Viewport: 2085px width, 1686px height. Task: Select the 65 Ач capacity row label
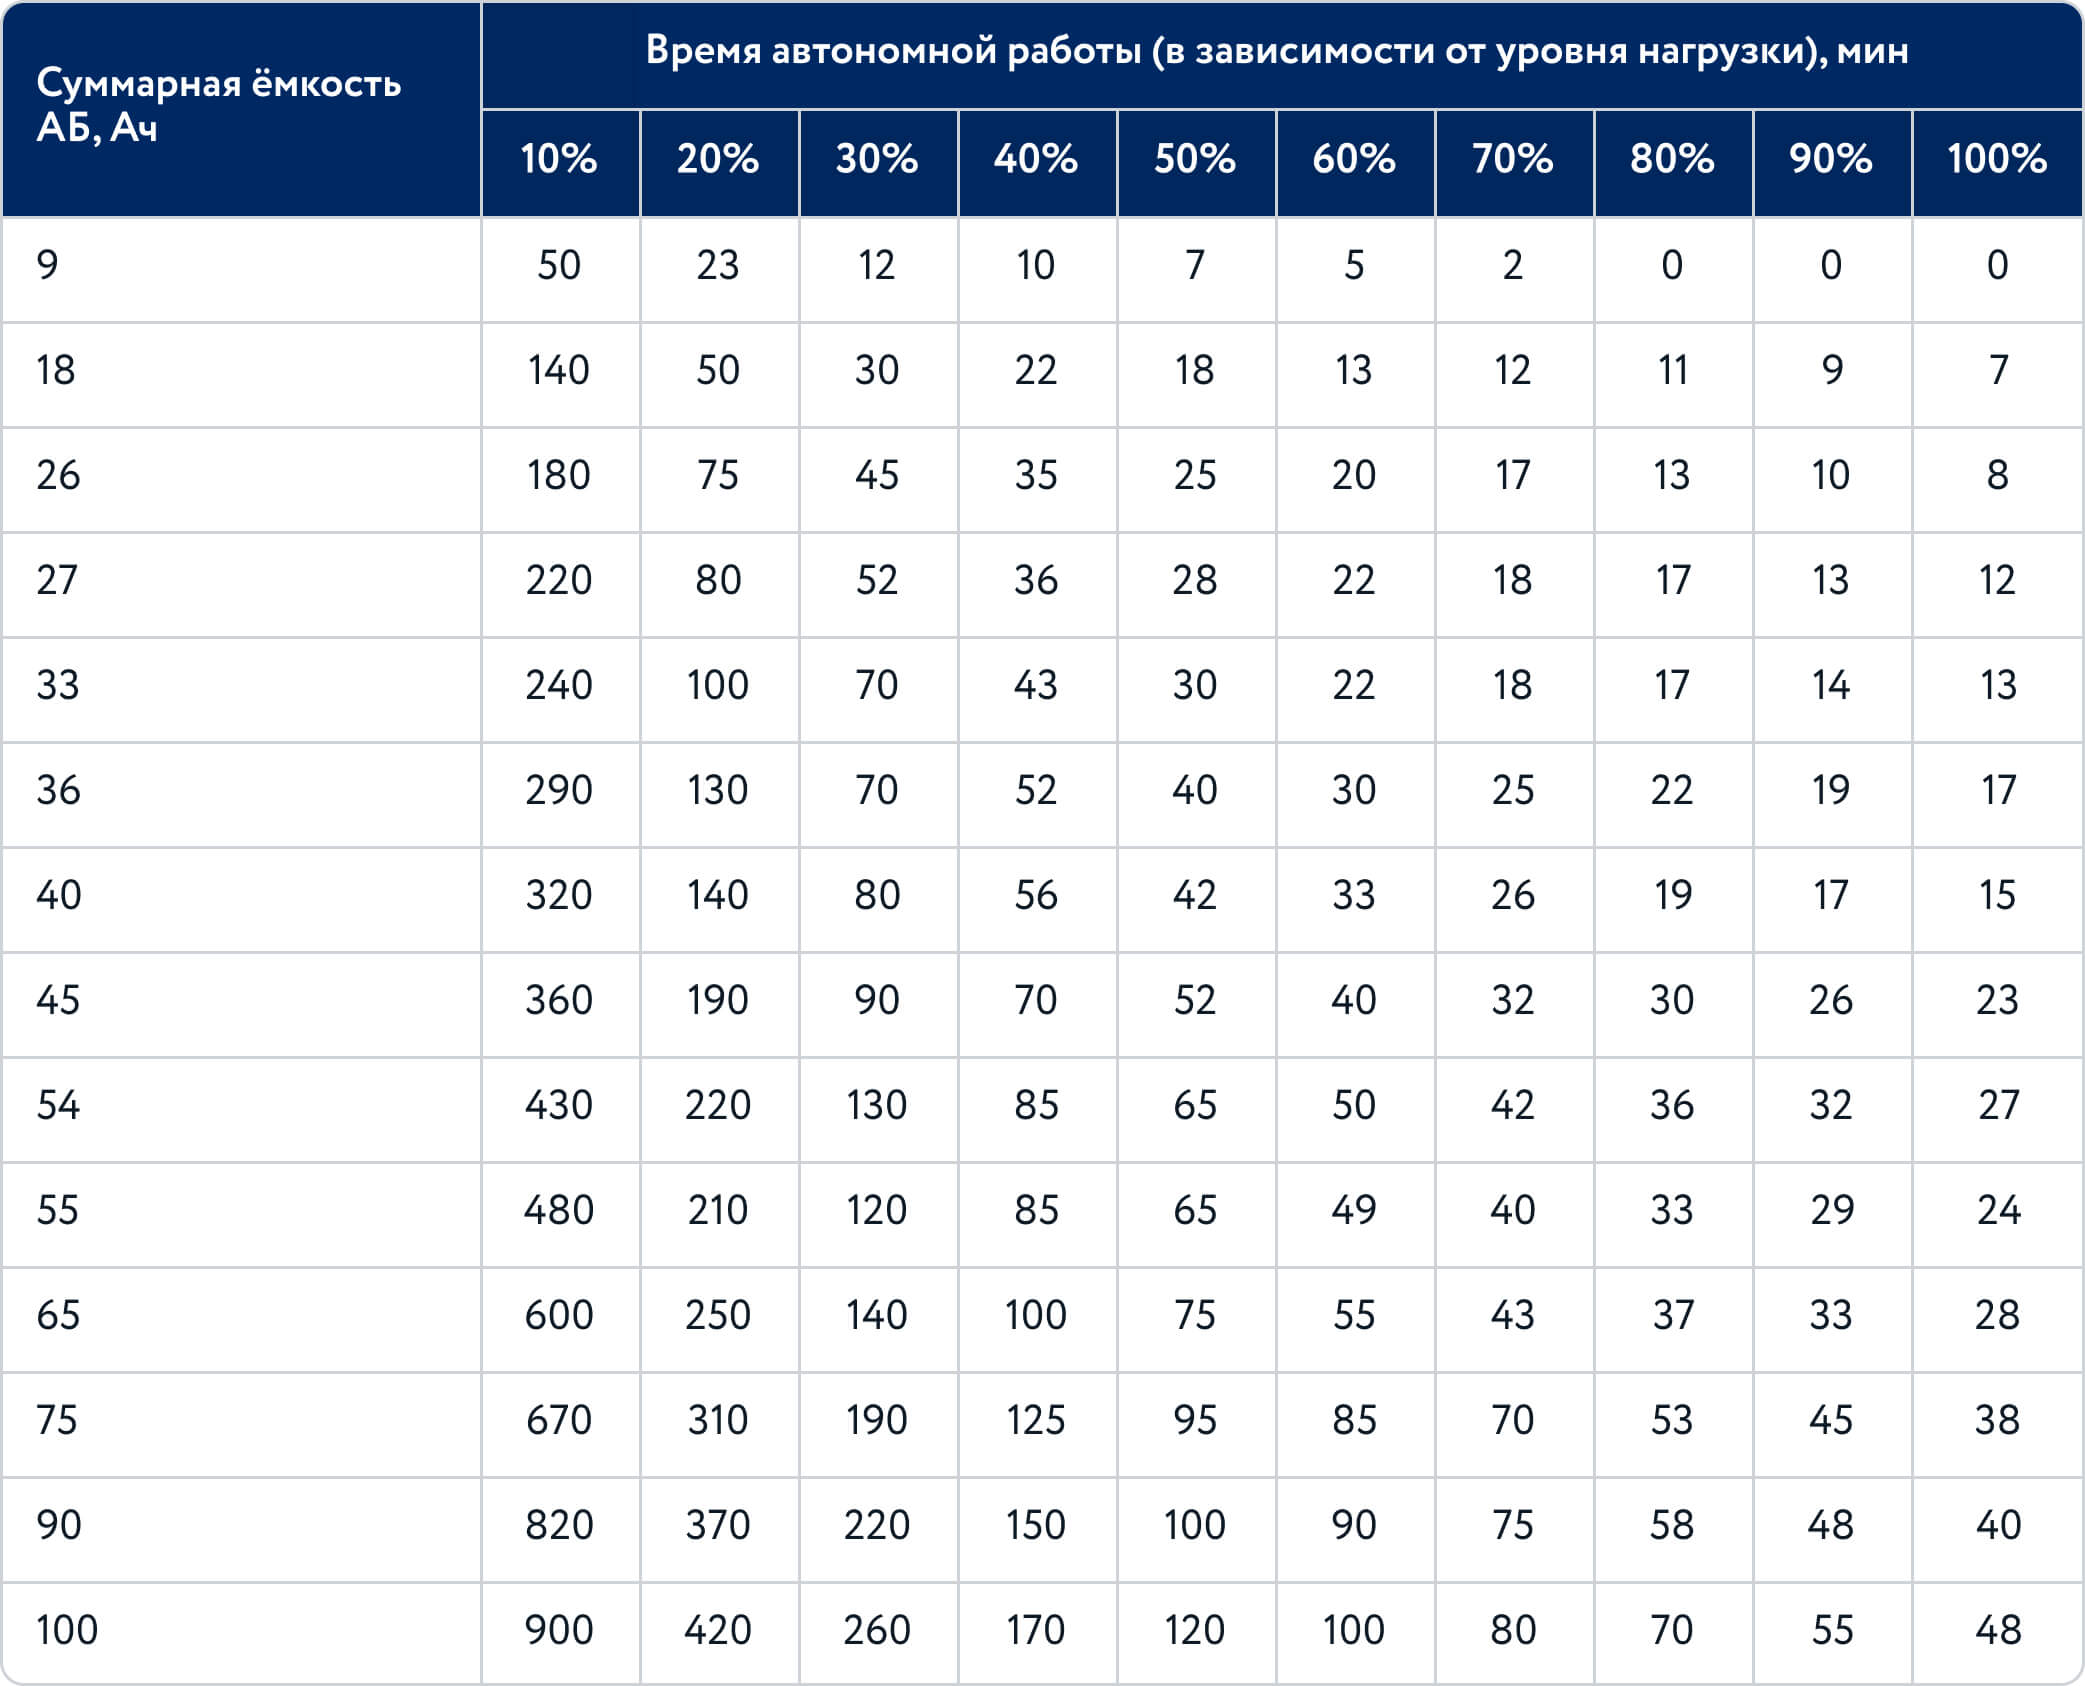coord(58,1315)
